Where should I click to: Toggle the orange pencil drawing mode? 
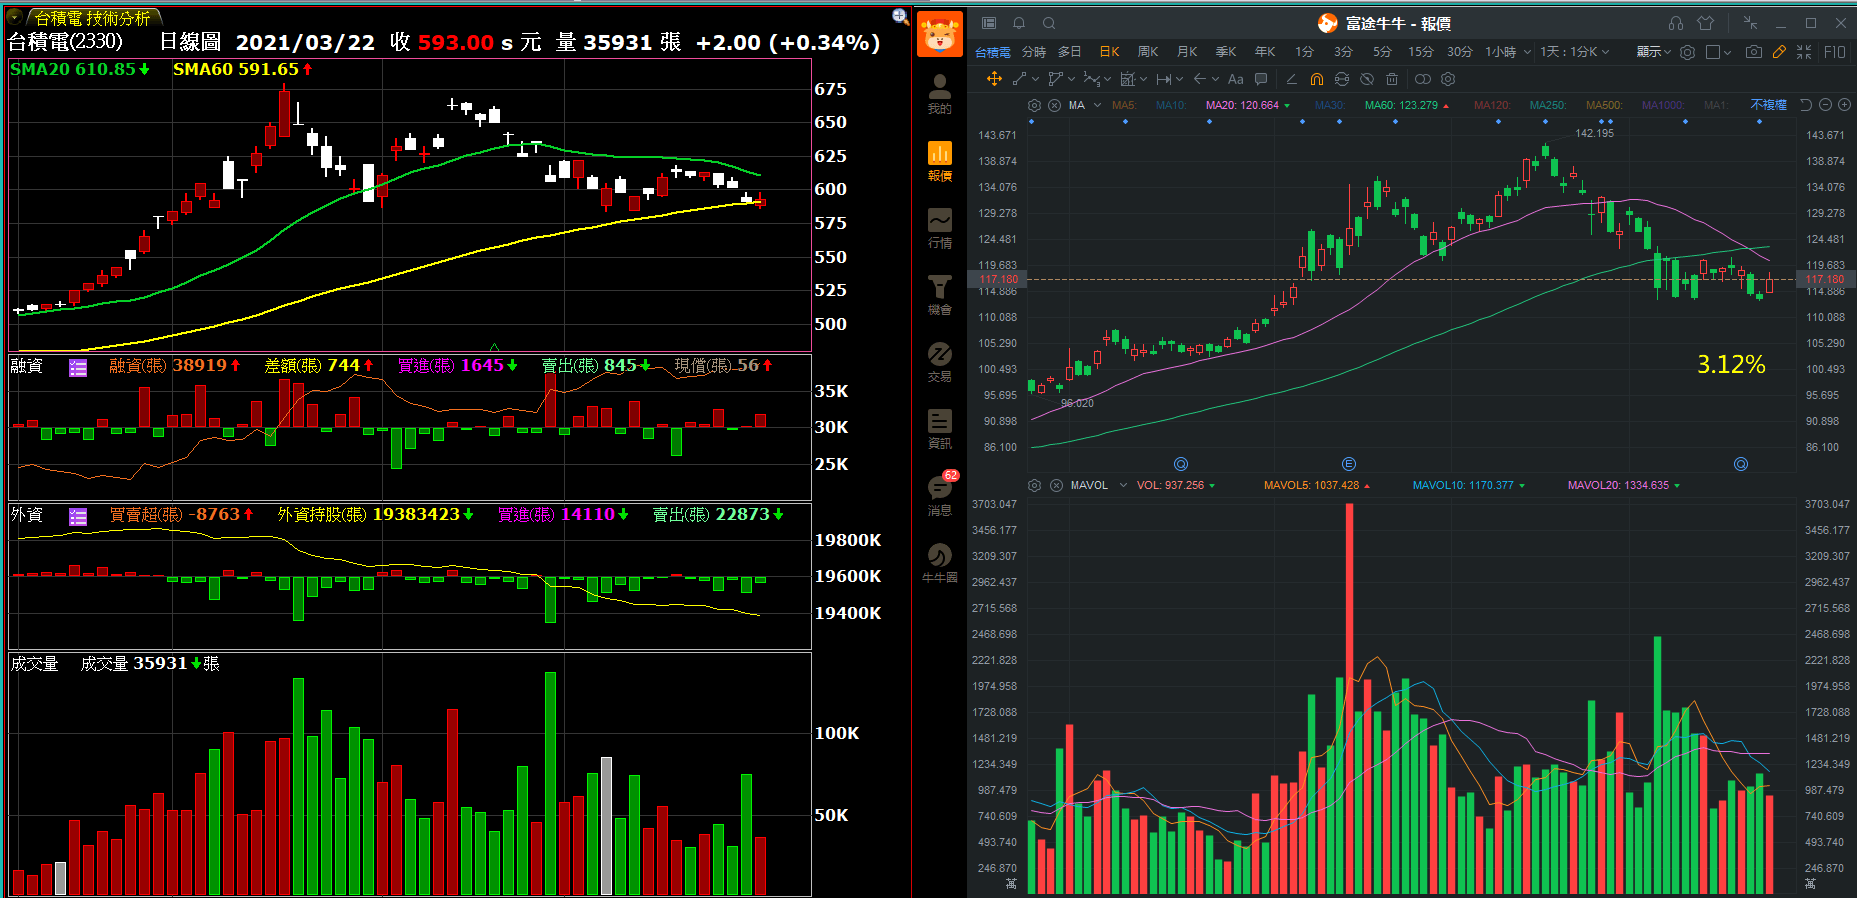[x=1779, y=52]
